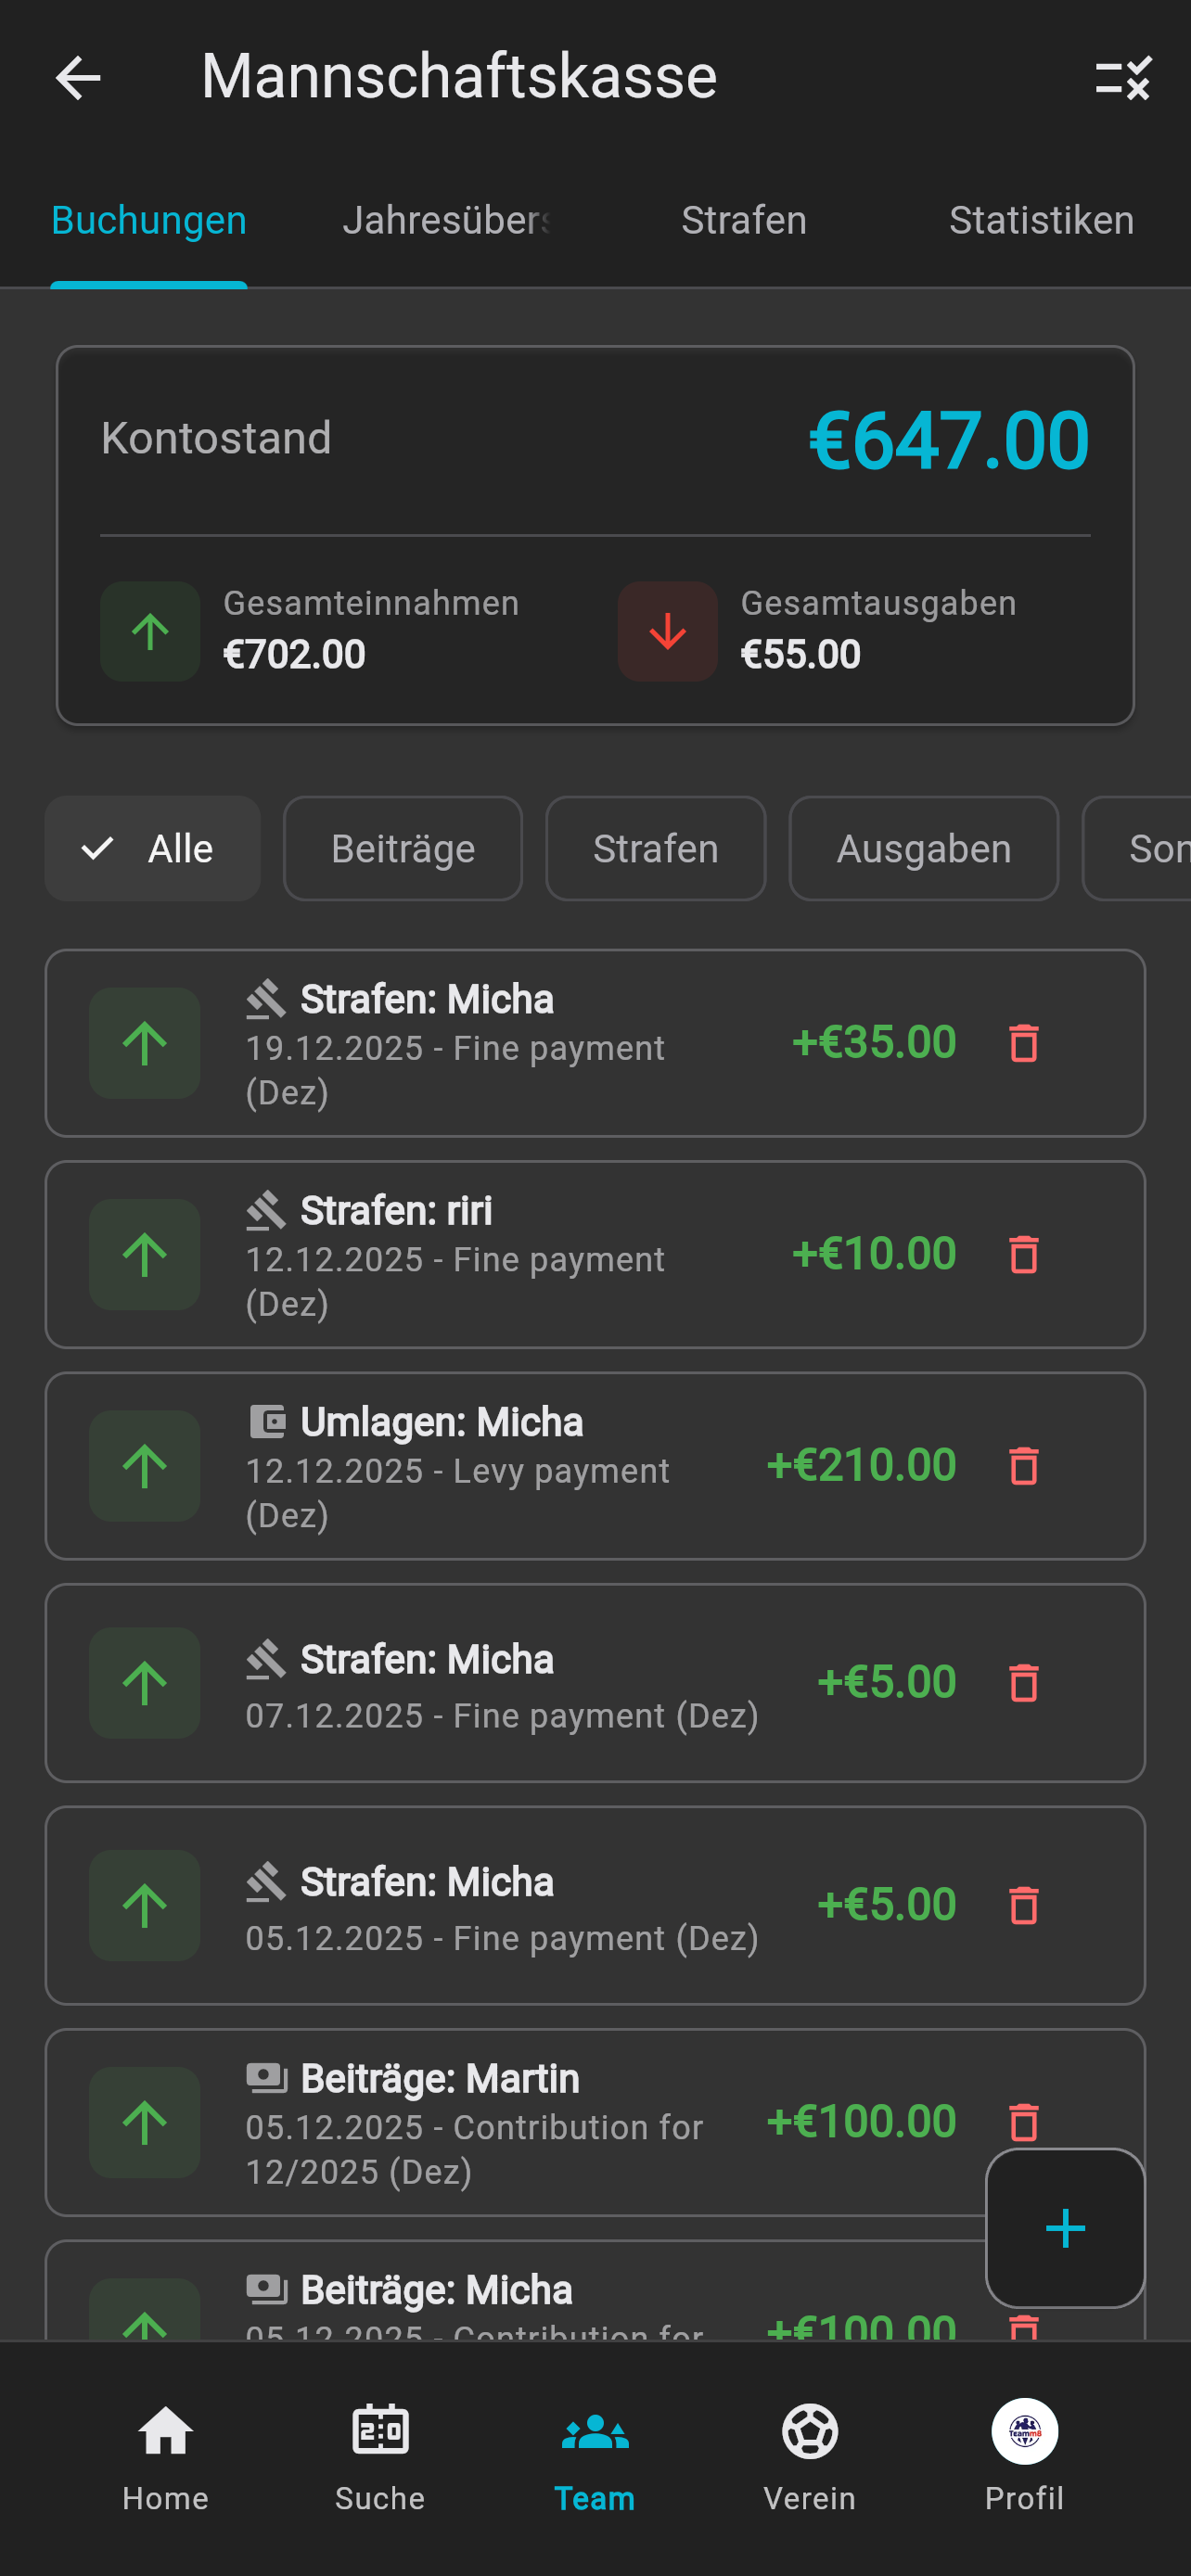Trash the 05.12.2025 Micha €5 fine
This screenshot has width=1191, height=2576.
coord(1023,1905)
